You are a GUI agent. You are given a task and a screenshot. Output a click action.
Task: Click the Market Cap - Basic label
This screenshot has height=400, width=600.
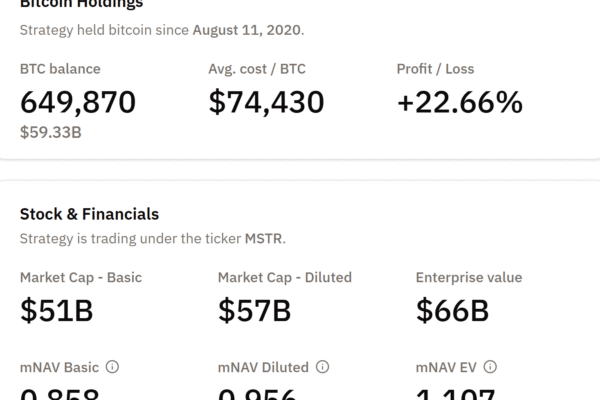(x=80, y=277)
